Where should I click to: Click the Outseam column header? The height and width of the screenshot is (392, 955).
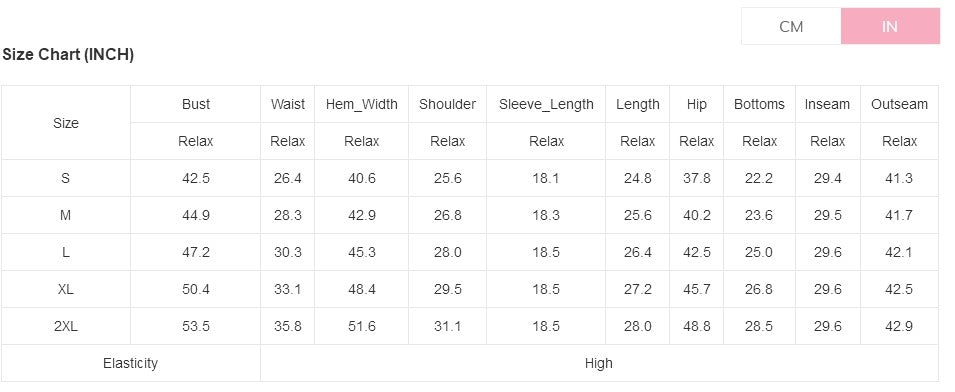pos(900,104)
